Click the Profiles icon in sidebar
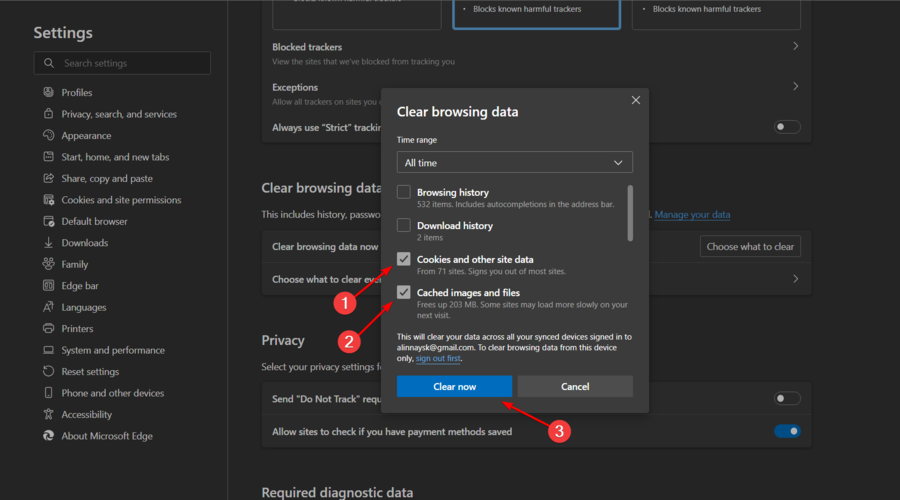Screen dimensions: 900x500 coord(49,93)
